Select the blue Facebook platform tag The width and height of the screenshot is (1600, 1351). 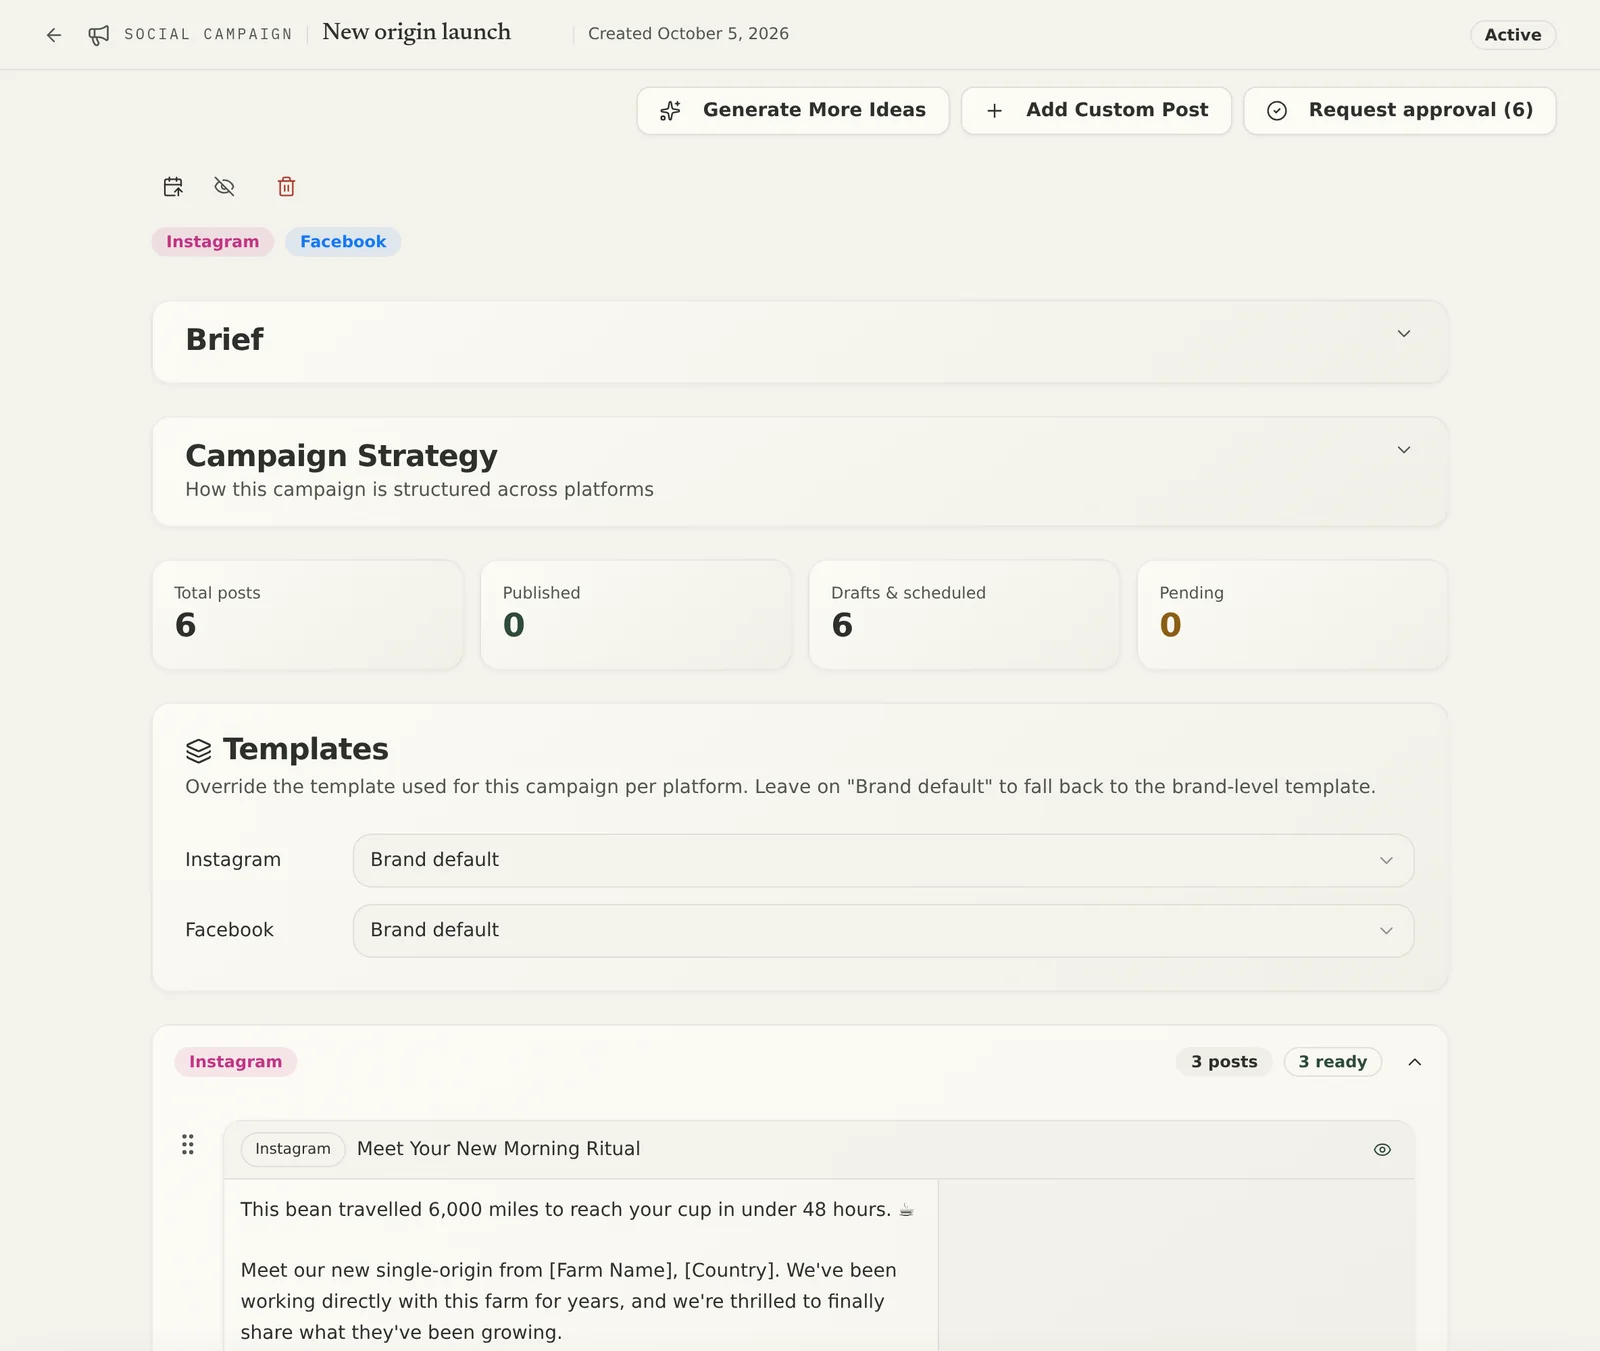pyautogui.click(x=343, y=242)
